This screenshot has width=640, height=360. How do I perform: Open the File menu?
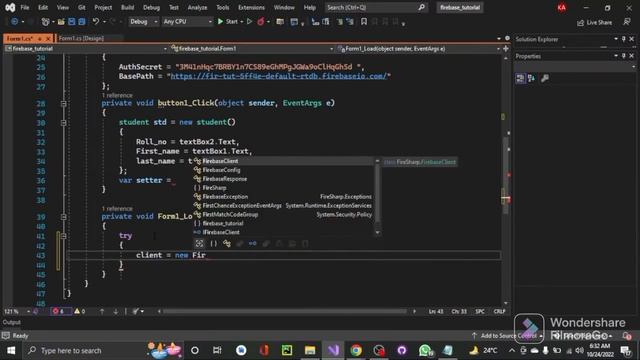point(25,7)
